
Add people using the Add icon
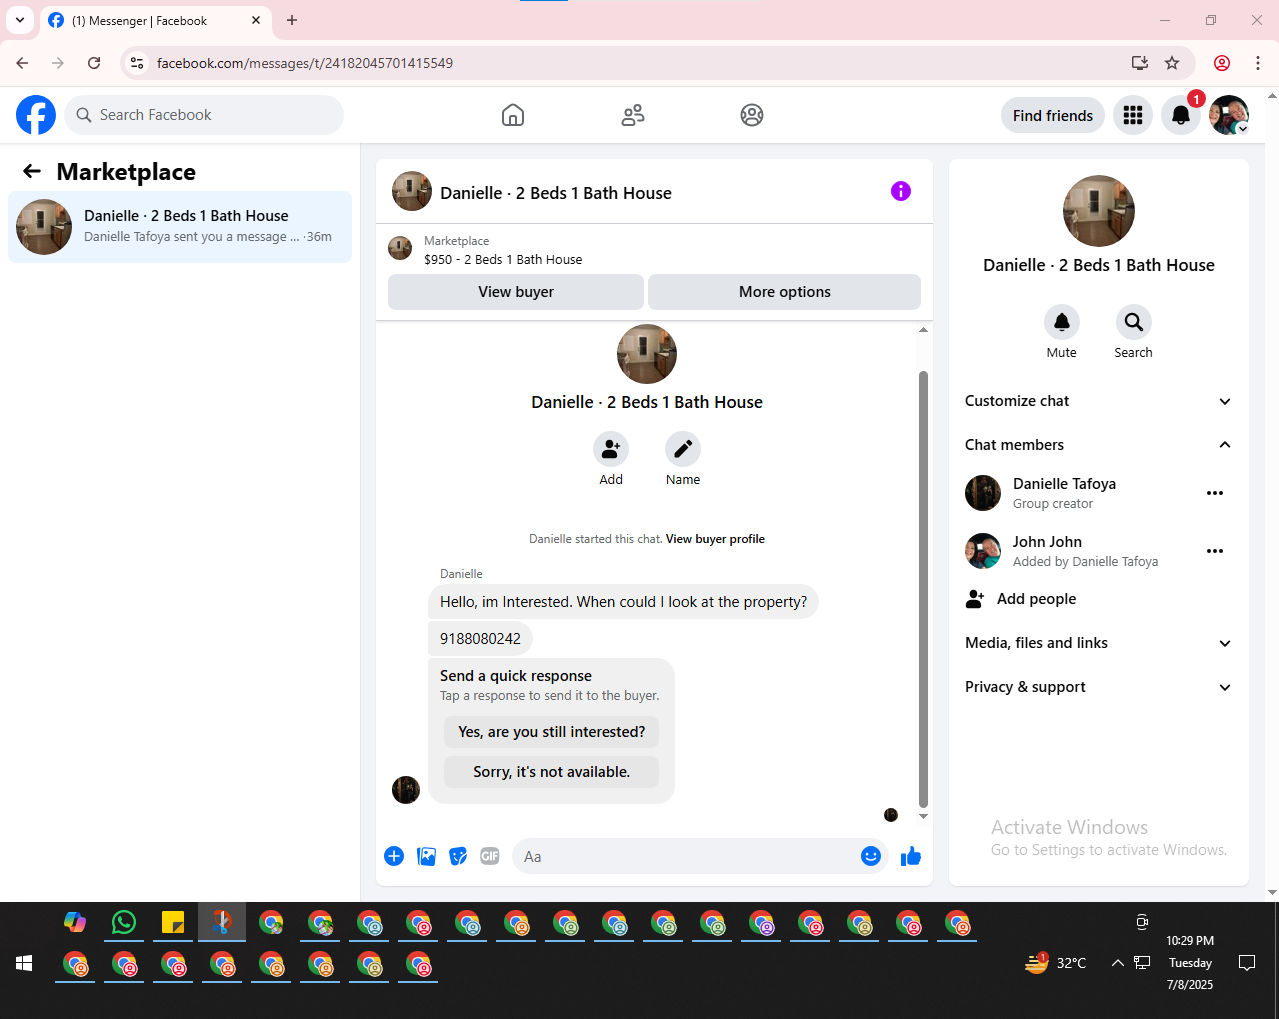pyautogui.click(x=611, y=449)
